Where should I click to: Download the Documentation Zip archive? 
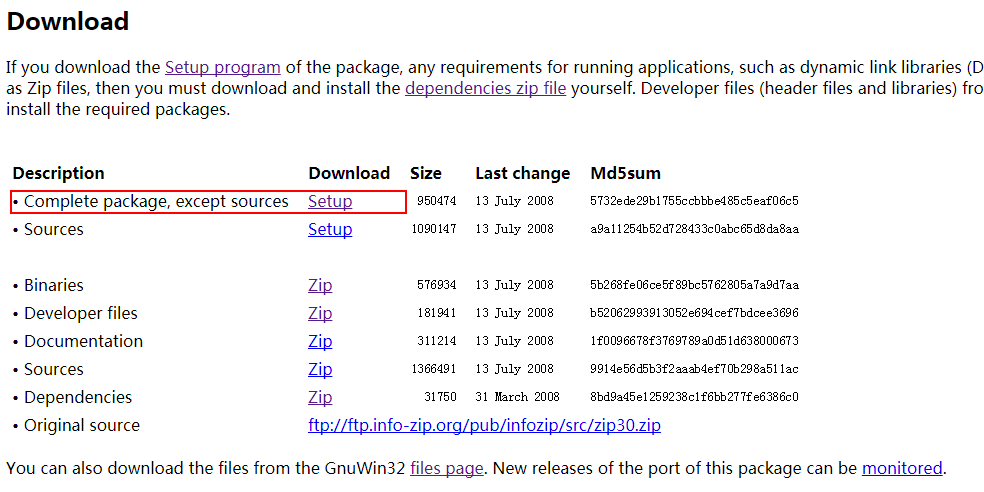tap(320, 342)
